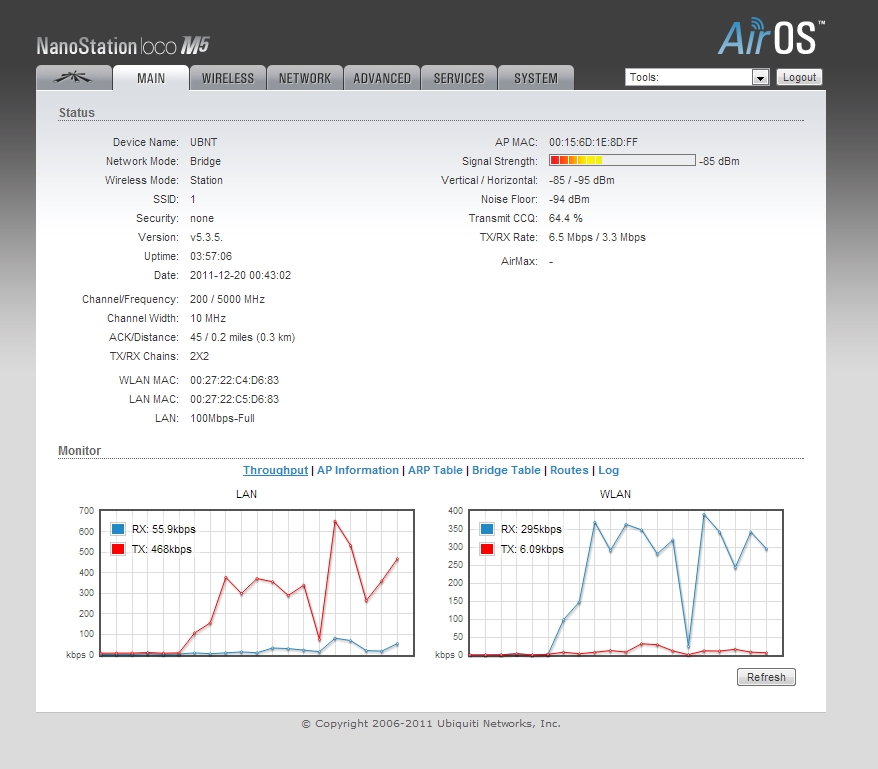Switch to the WIRELESS tab
The image size is (878, 769).
(x=227, y=78)
